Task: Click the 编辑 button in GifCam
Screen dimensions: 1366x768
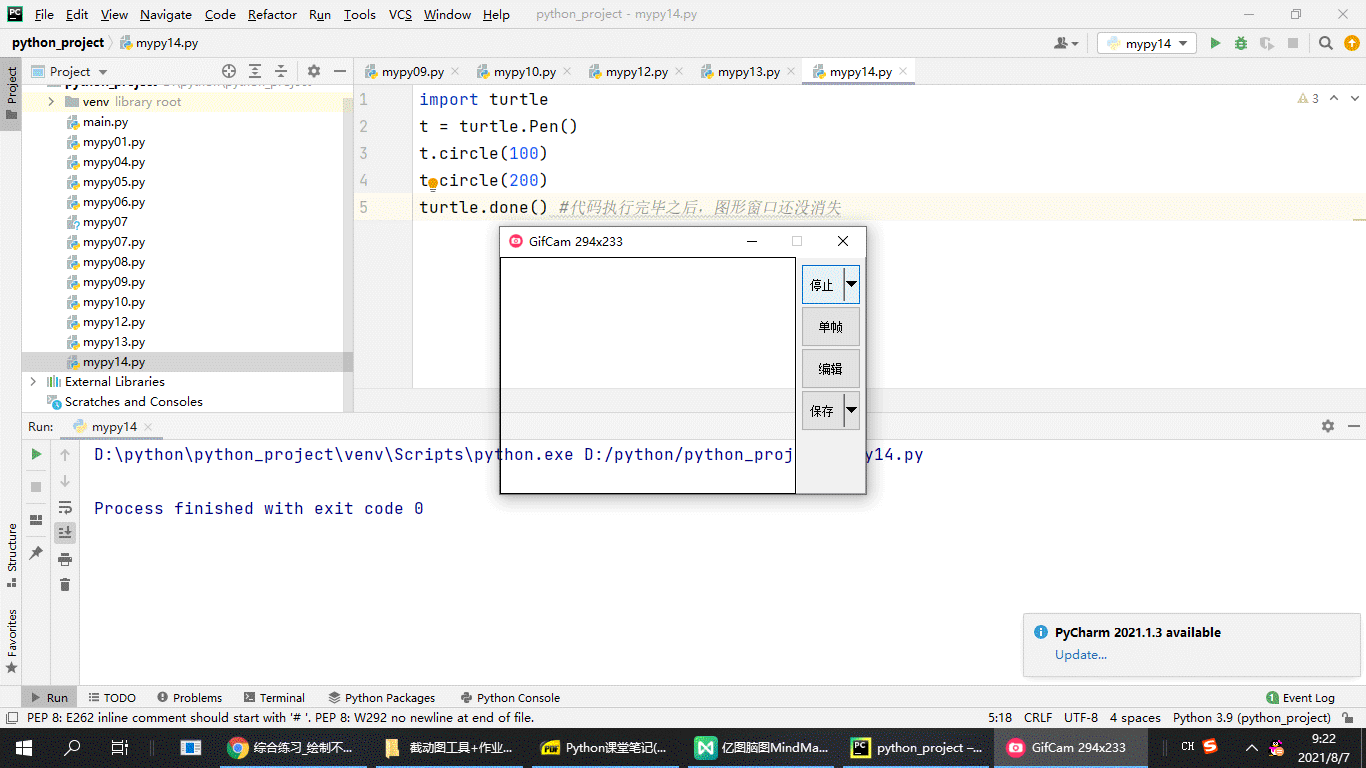Action: [x=831, y=369]
